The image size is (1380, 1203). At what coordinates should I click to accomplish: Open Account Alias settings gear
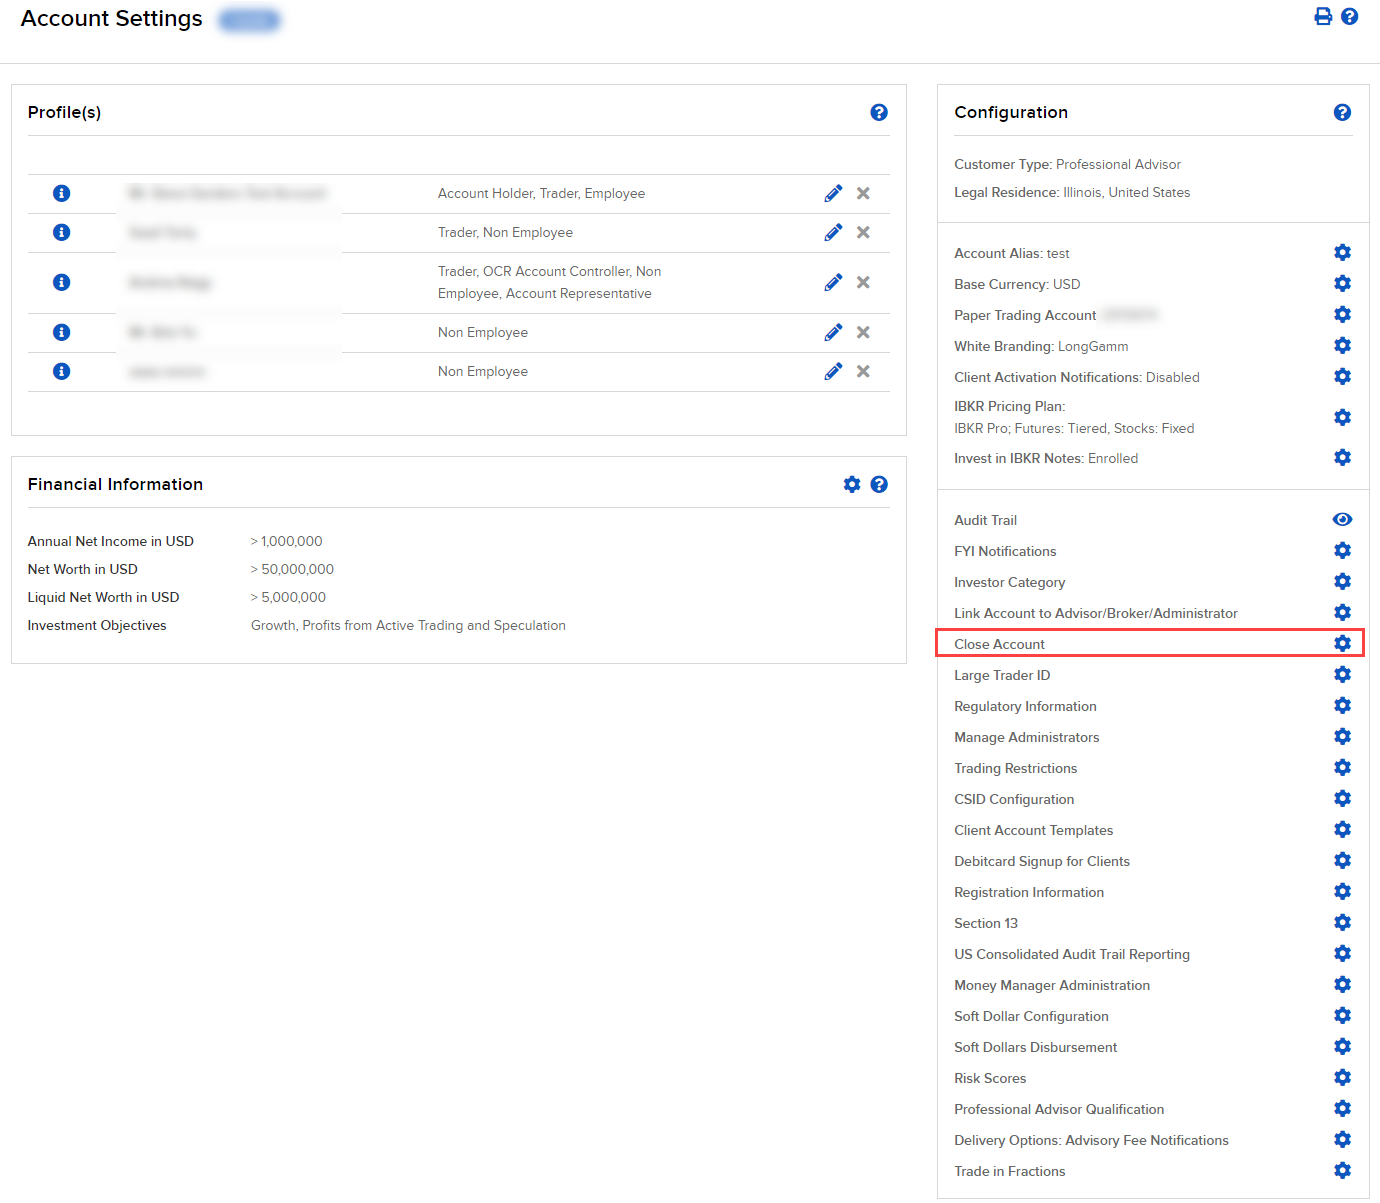pyautogui.click(x=1342, y=252)
